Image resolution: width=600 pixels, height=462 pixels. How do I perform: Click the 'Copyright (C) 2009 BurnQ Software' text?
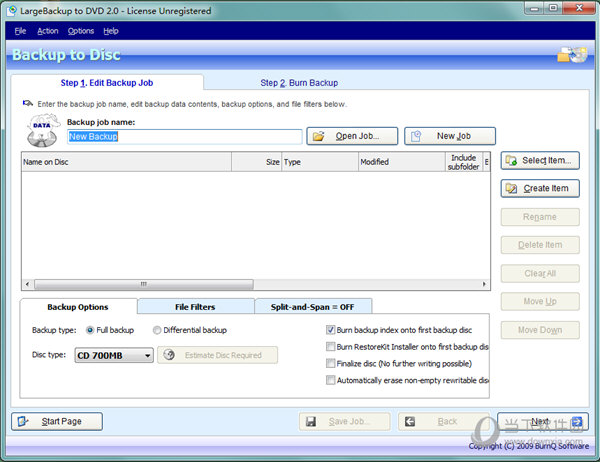point(529,446)
